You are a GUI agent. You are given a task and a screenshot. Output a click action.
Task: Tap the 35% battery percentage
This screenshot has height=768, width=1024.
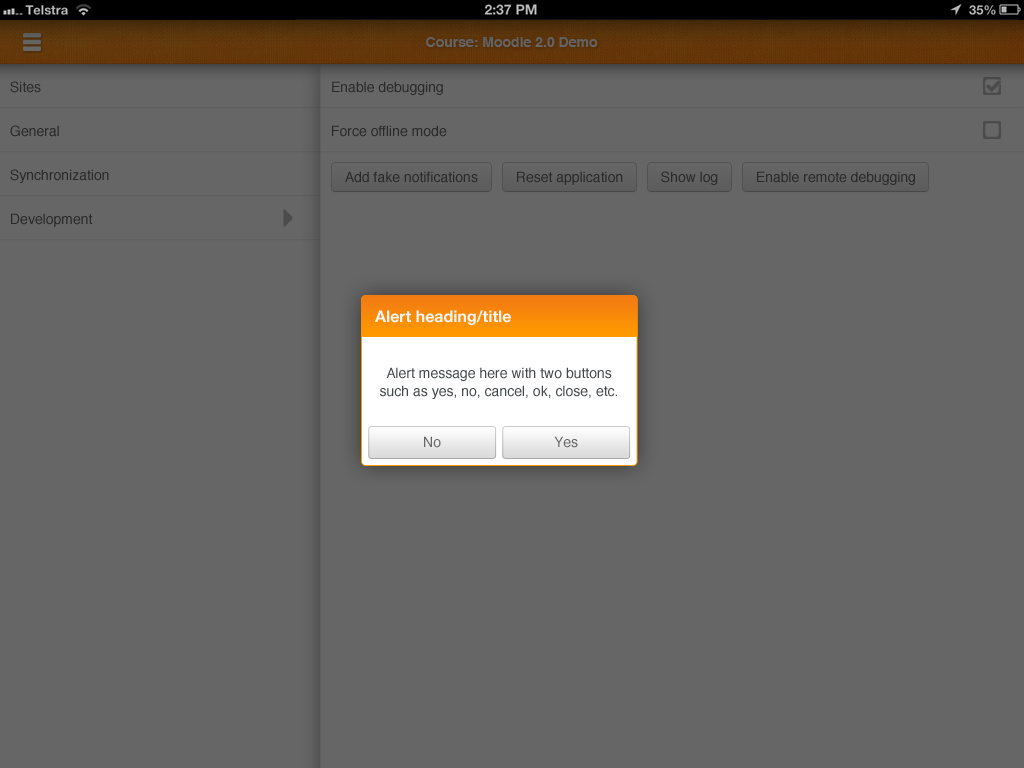(x=982, y=10)
